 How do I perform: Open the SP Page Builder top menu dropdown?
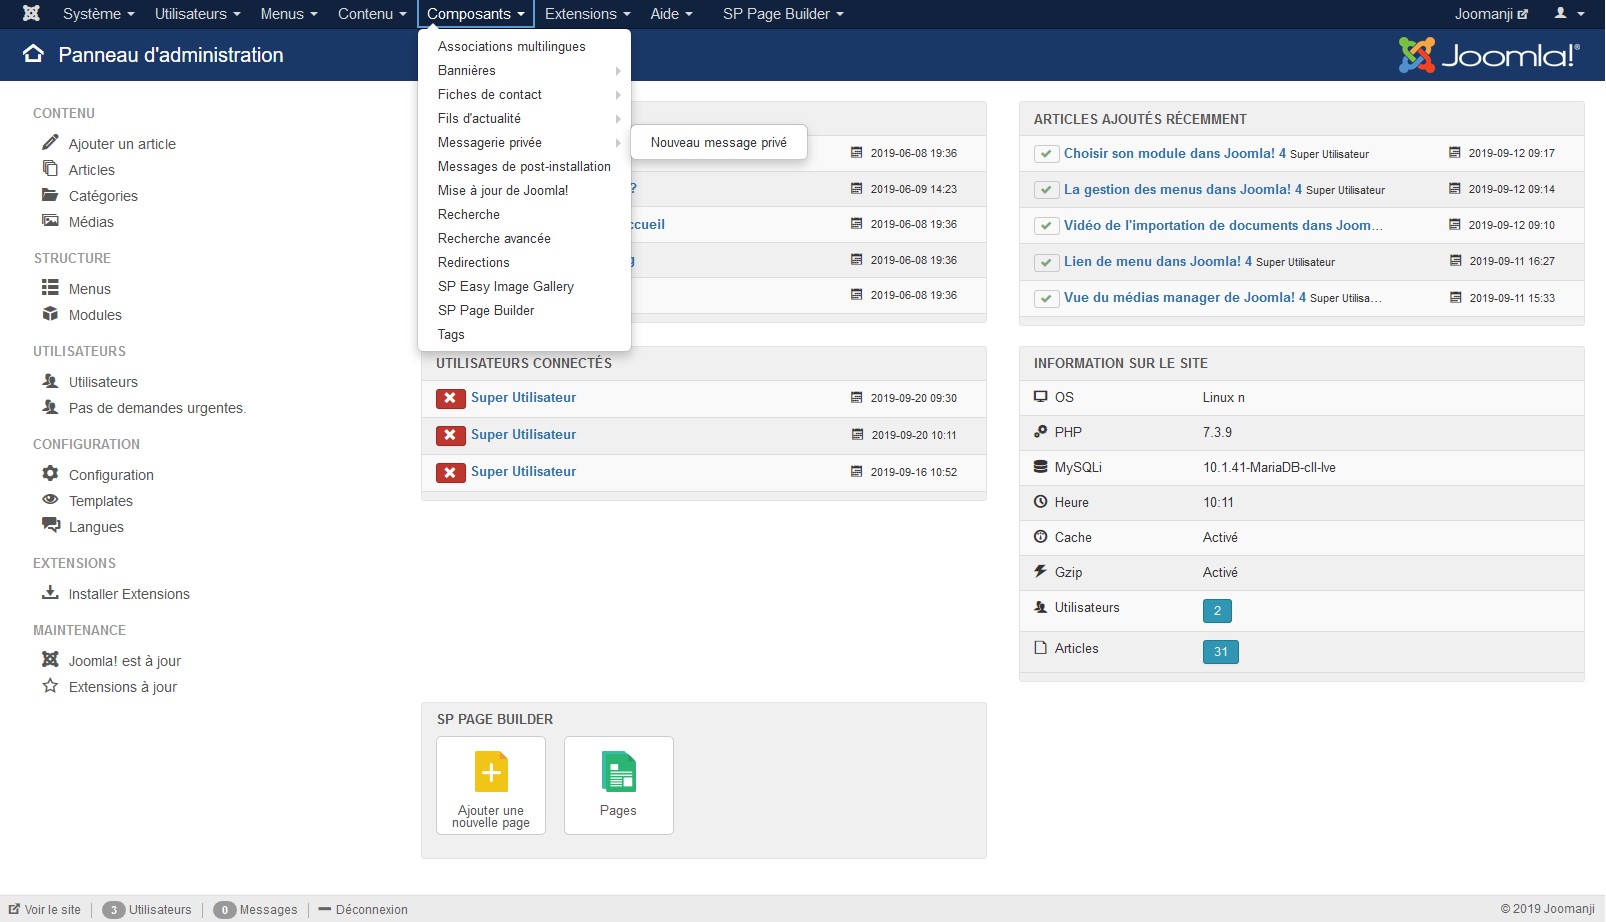point(783,14)
